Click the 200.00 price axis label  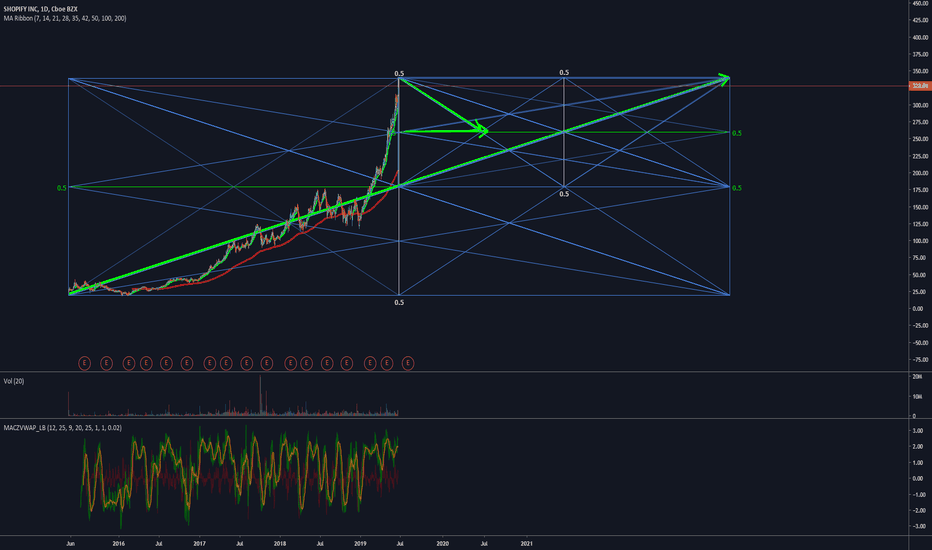point(920,173)
